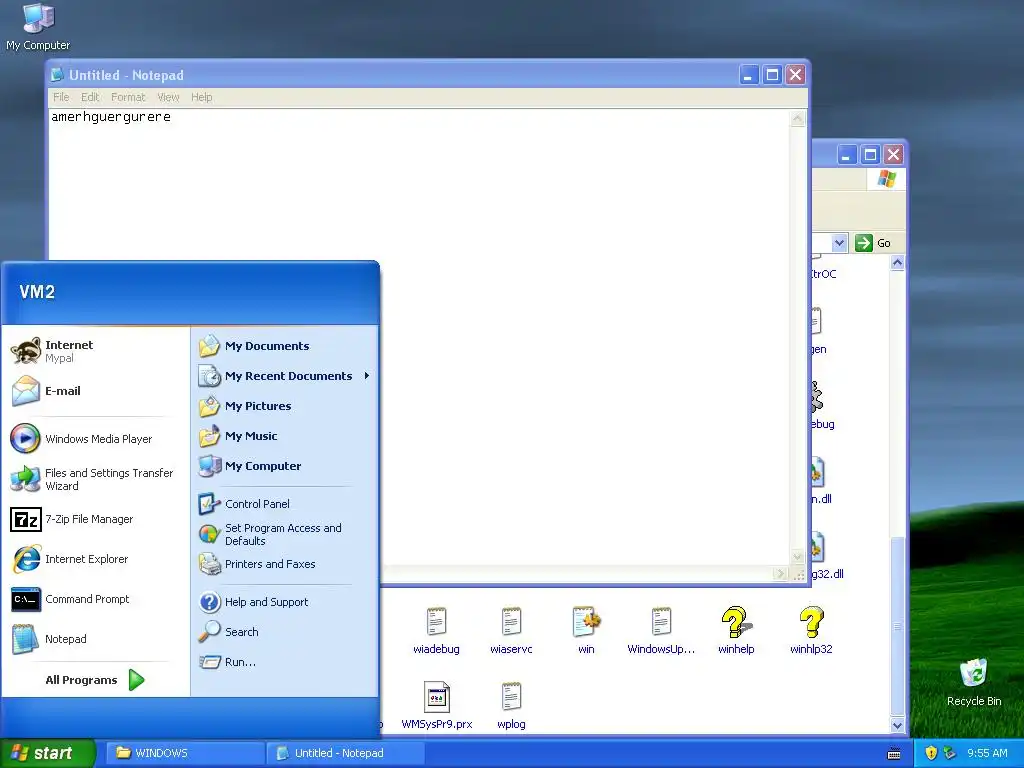The height and width of the screenshot is (768, 1024).
Task: Launch 7-Zip File Manager
Action: pyautogui.click(x=95, y=519)
